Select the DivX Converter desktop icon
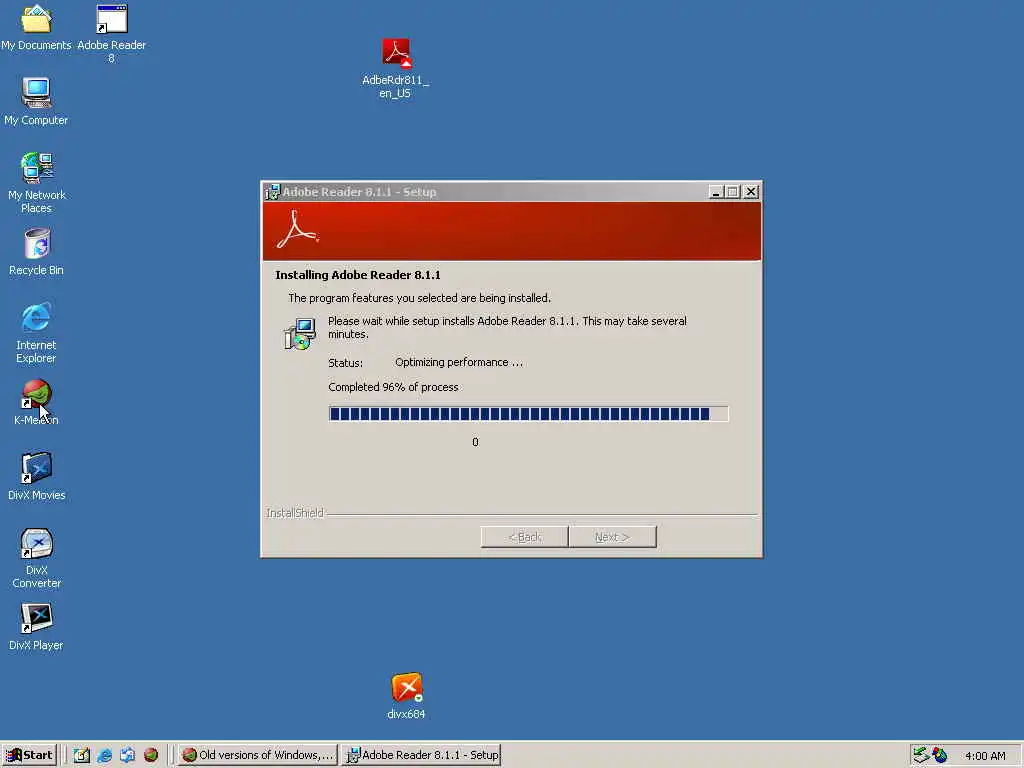This screenshot has height=768, width=1024. point(37,558)
